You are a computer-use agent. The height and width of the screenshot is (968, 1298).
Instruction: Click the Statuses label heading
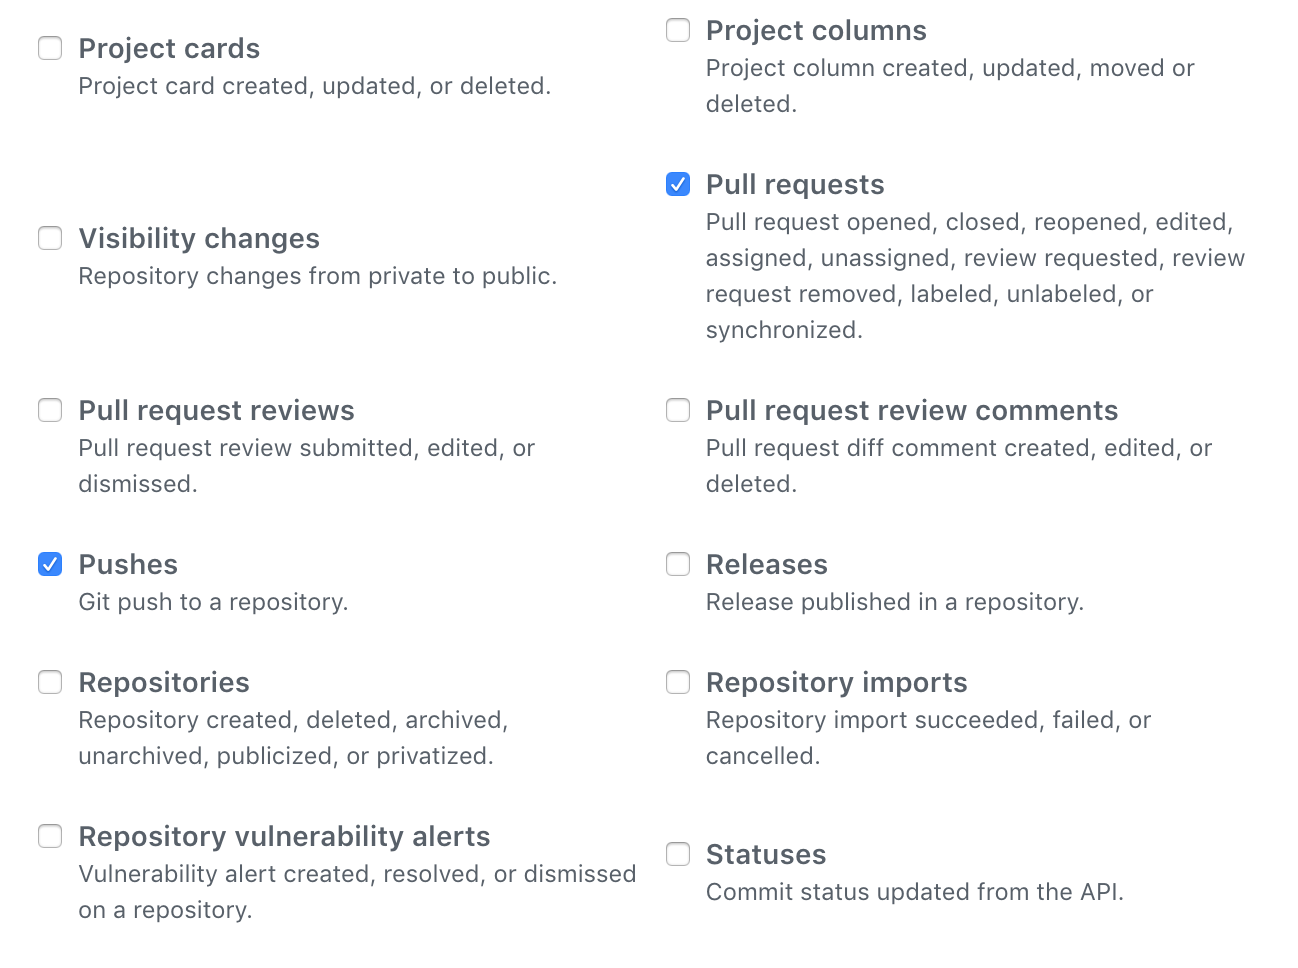pos(766,855)
